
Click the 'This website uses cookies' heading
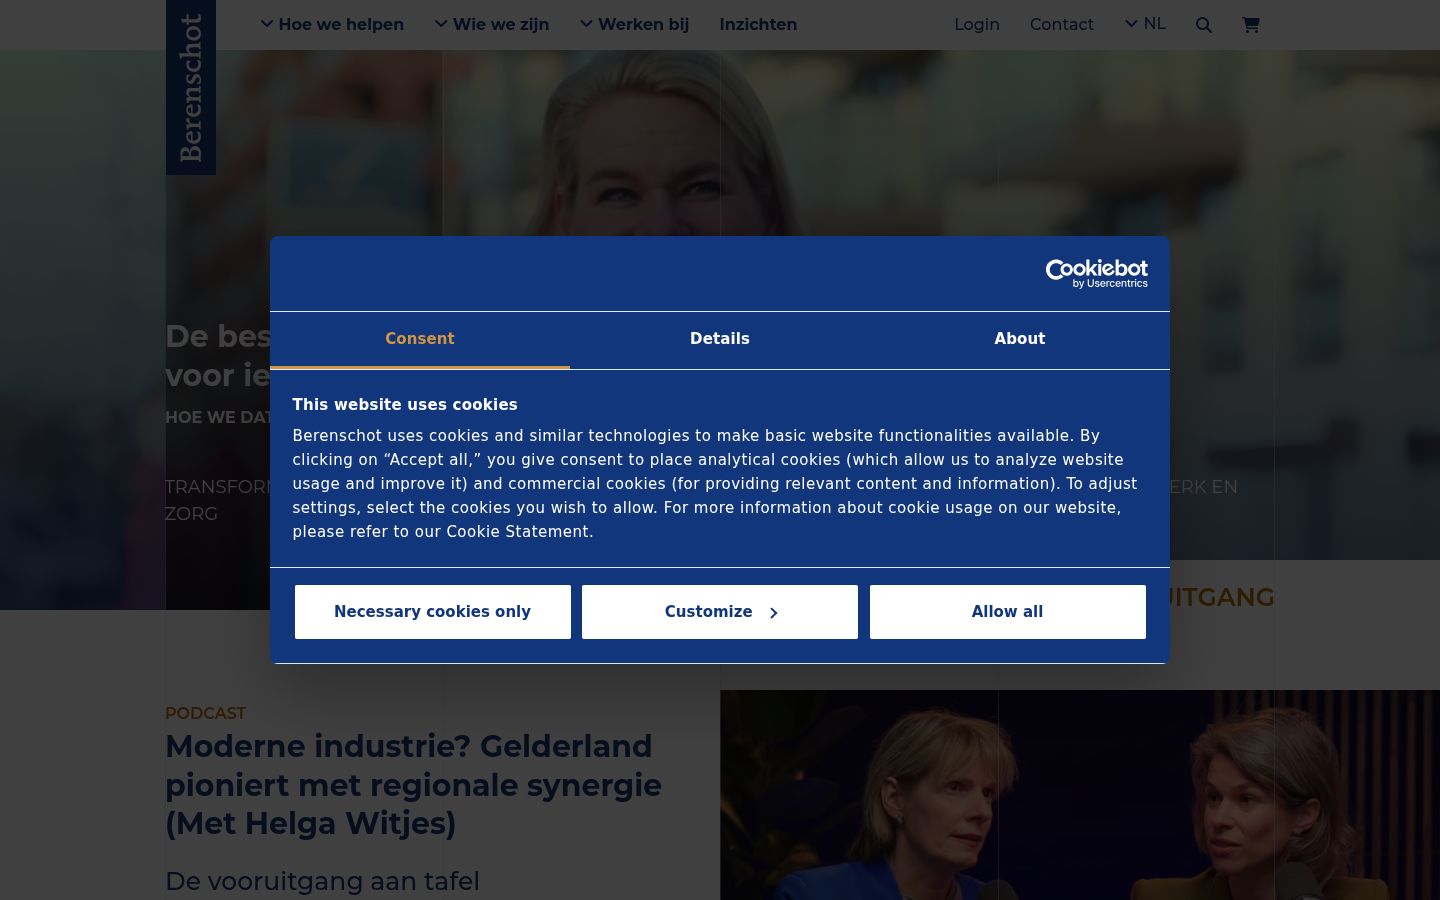[405, 405]
